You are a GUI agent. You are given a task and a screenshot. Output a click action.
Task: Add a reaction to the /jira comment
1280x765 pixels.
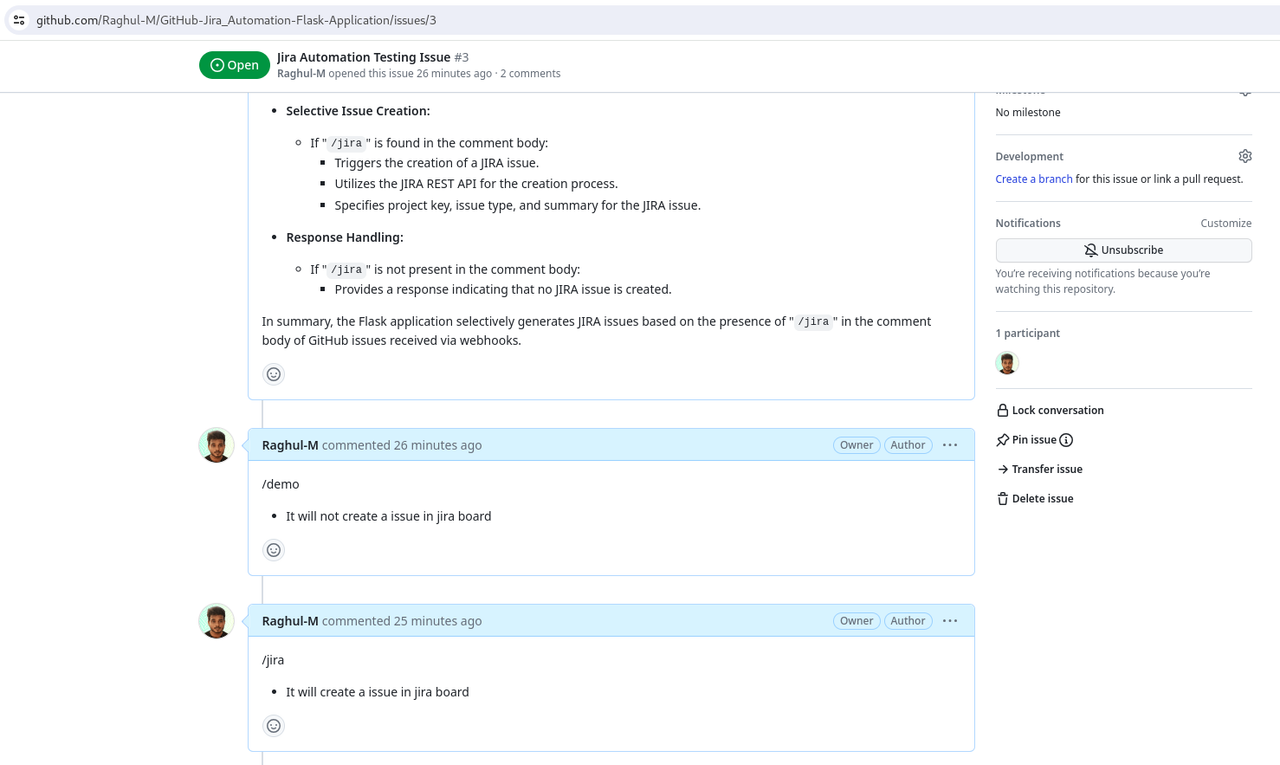273,725
